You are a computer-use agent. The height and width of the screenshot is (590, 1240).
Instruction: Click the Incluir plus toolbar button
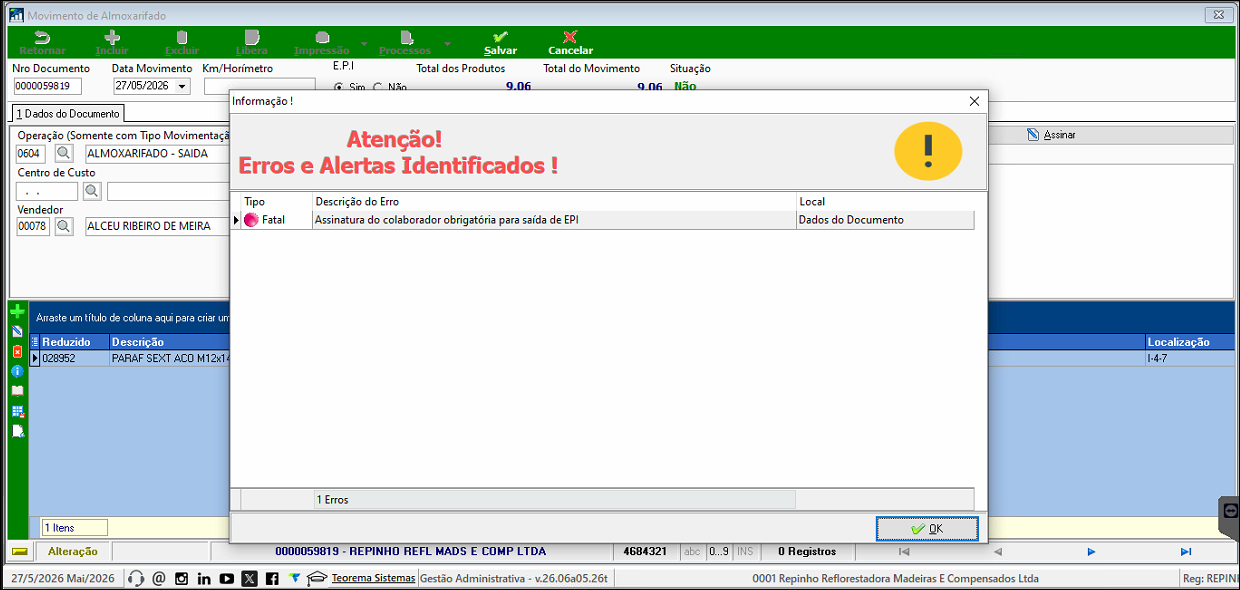(112, 43)
